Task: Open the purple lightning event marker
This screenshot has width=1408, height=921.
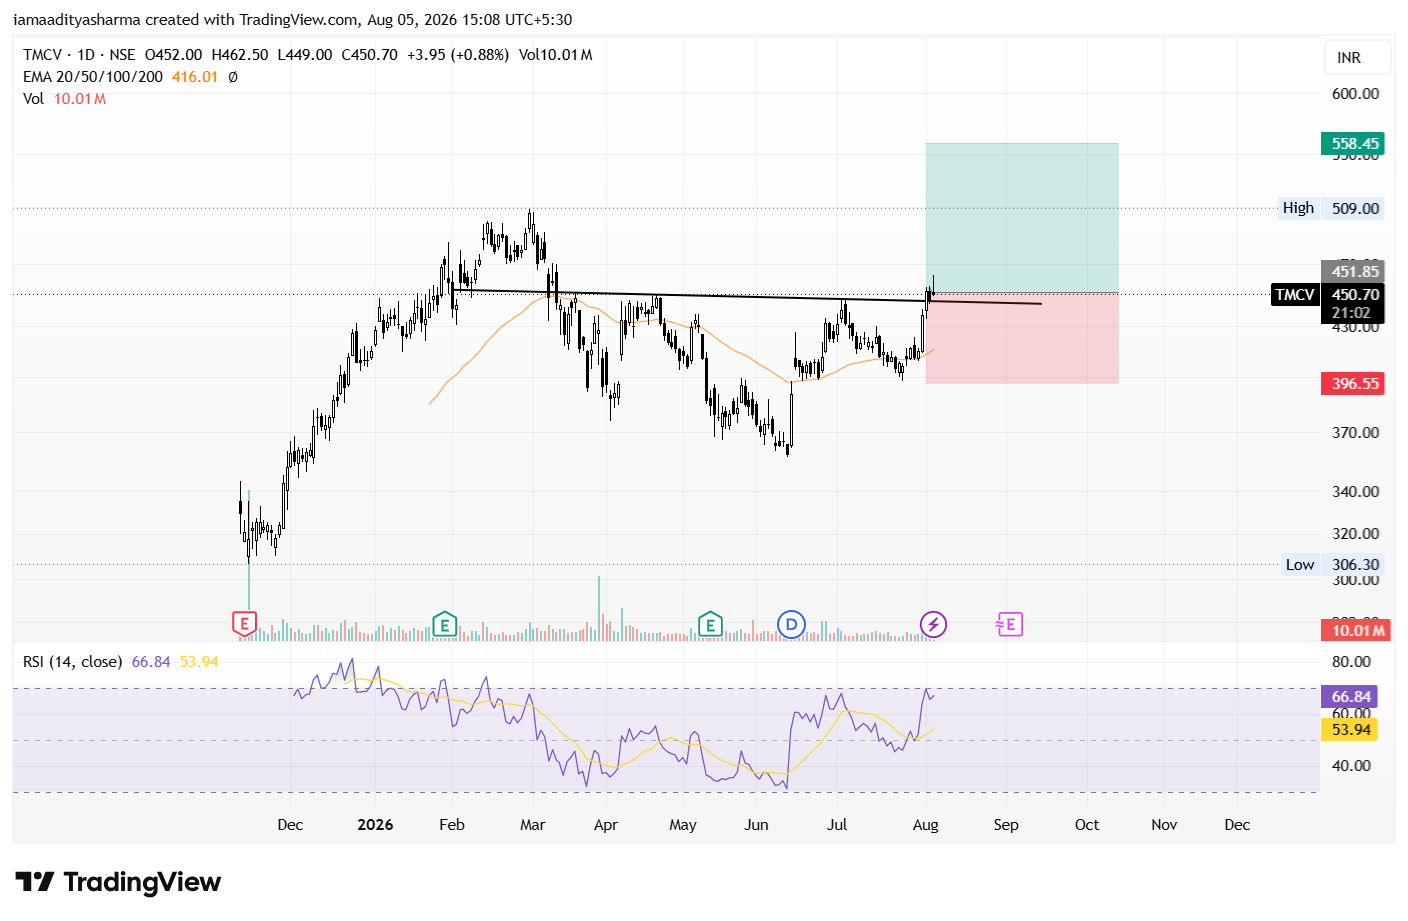Action: coord(933,625)
